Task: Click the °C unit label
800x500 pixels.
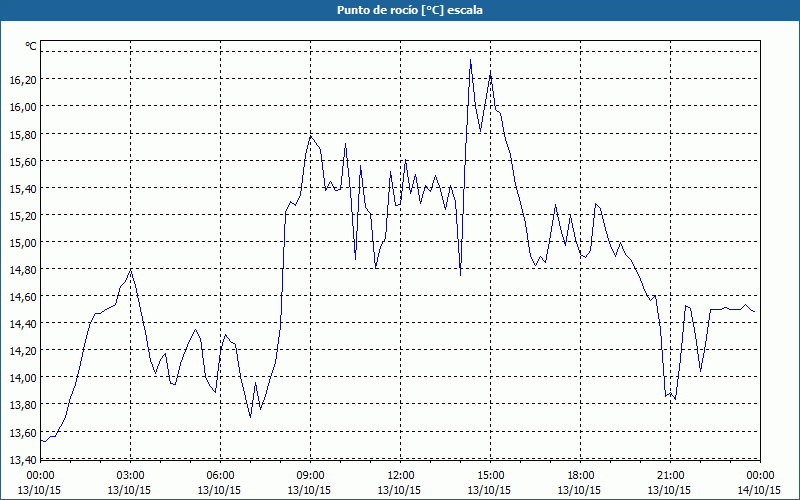Action: point(31,46)
